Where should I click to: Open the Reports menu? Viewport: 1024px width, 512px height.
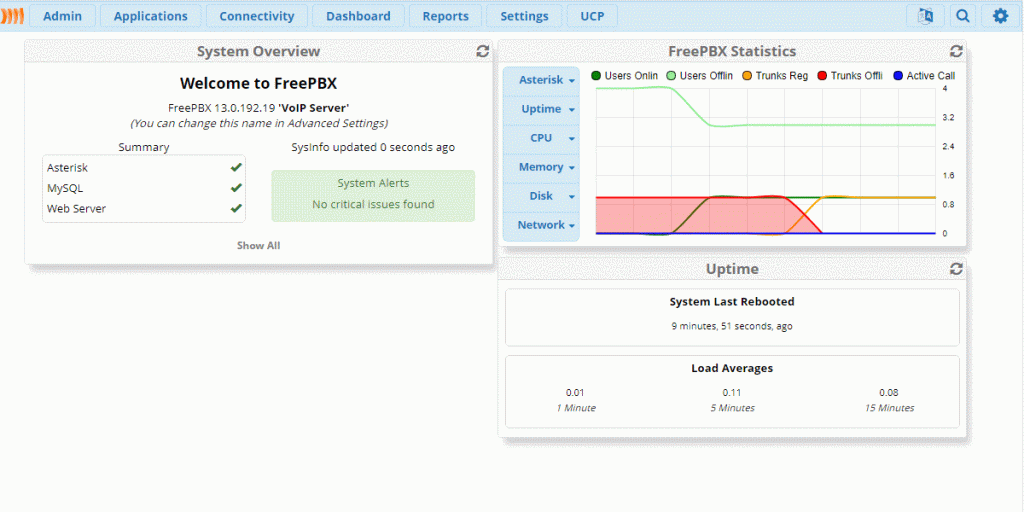pyautogui.click(x=445, y=16)
